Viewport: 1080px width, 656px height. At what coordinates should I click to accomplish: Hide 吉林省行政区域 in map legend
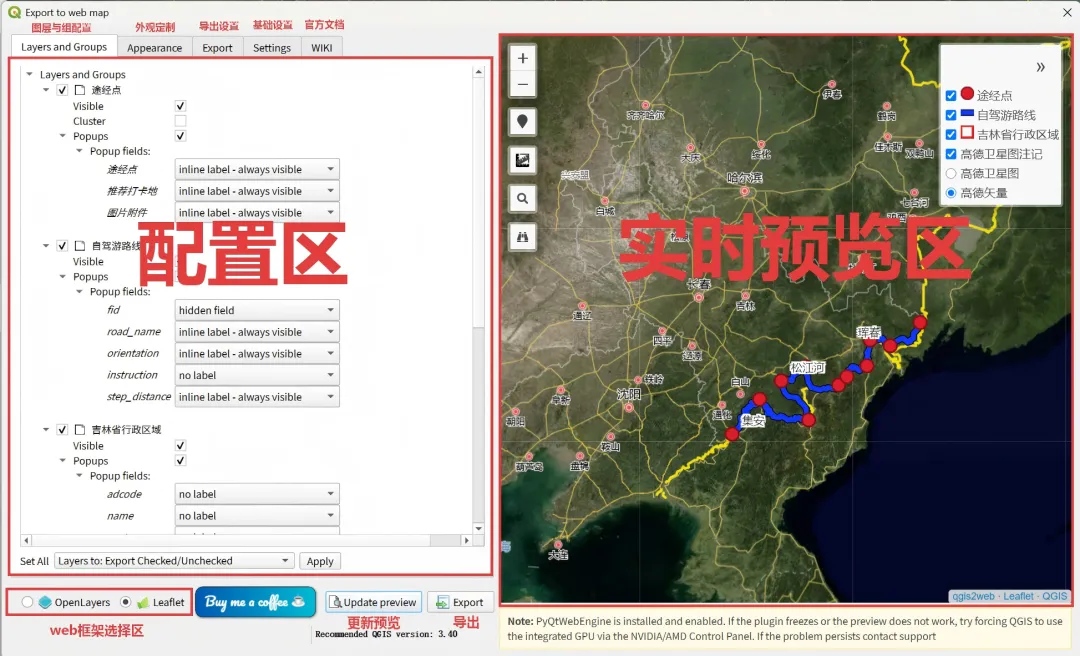[951, 134]
